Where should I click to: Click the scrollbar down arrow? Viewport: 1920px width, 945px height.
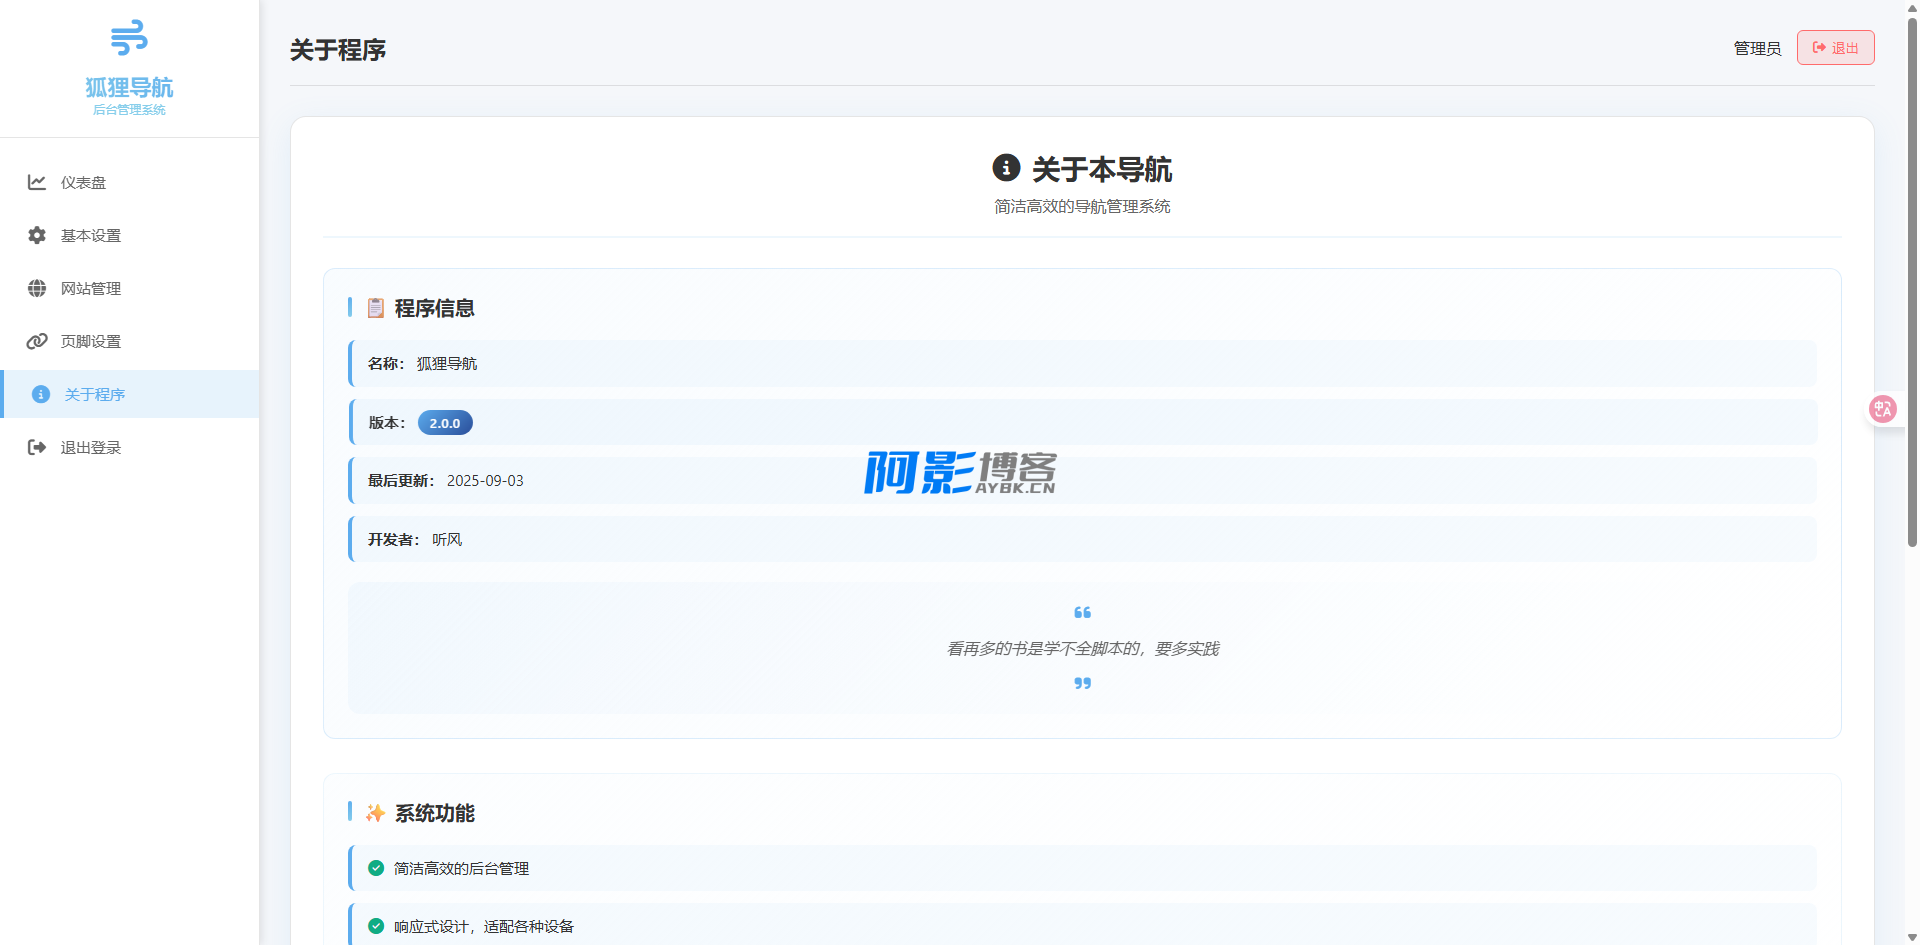[1912, 937]
